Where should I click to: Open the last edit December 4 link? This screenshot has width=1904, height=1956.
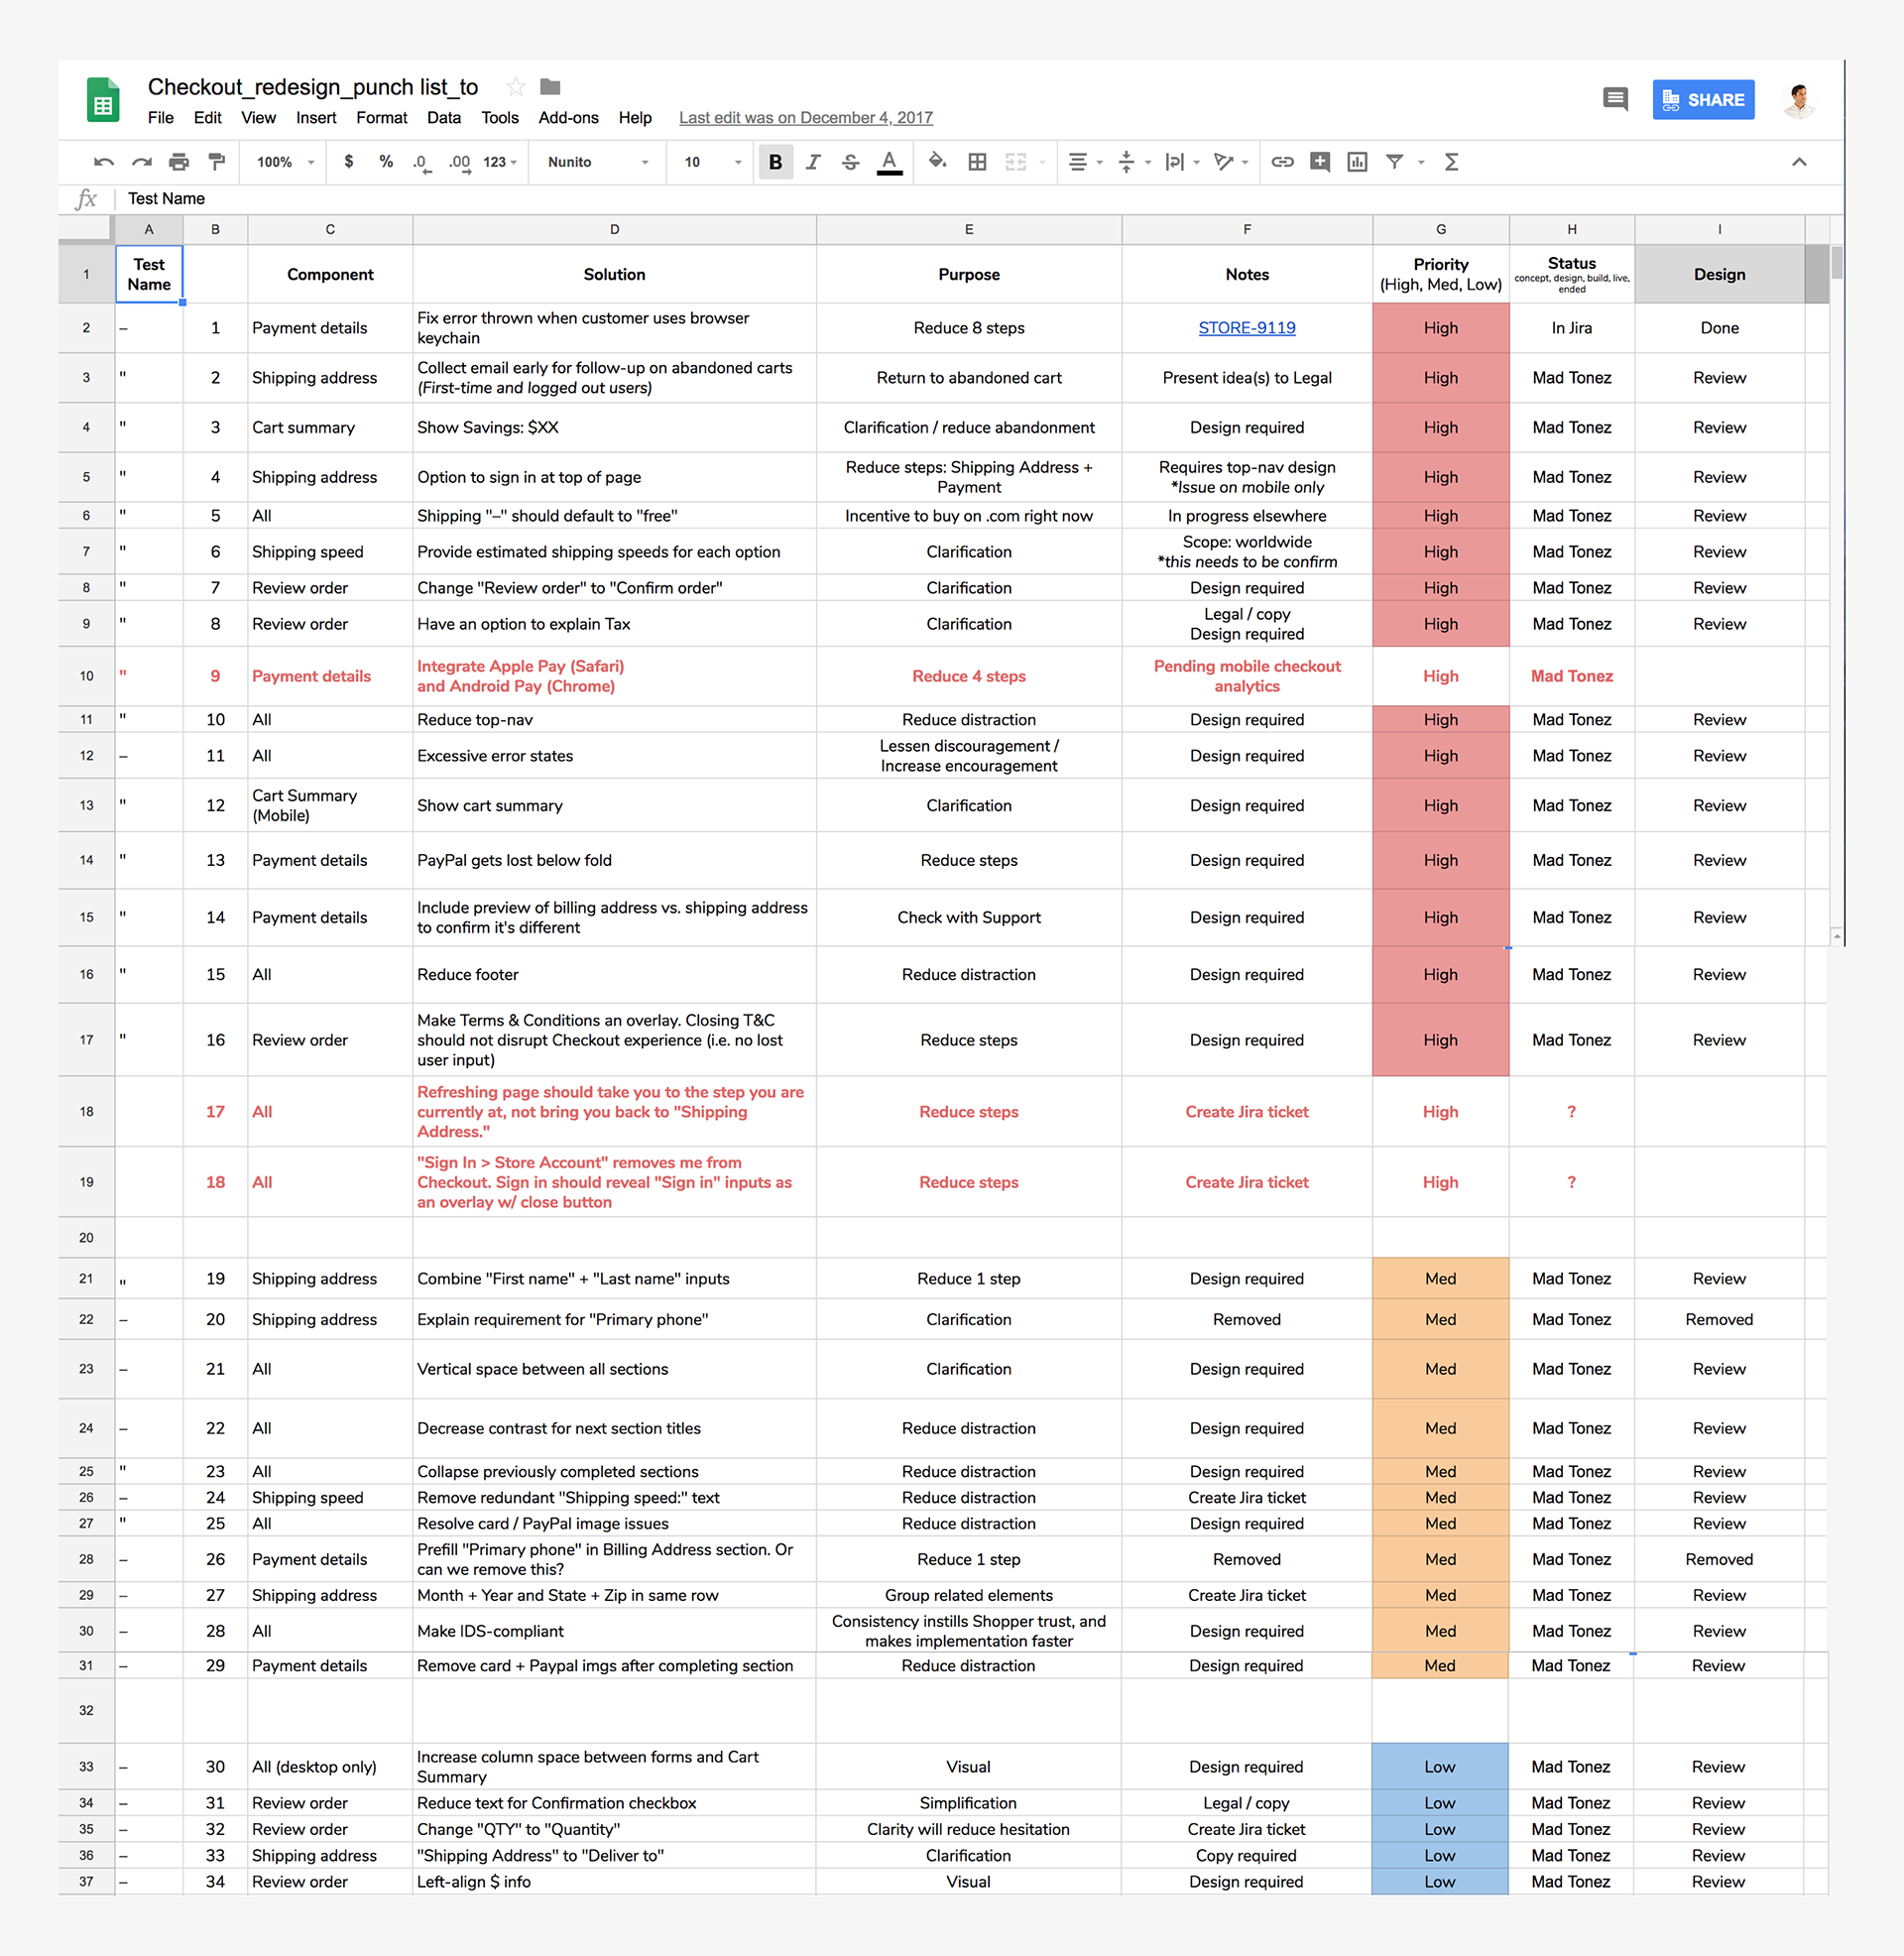click(806, 118)
